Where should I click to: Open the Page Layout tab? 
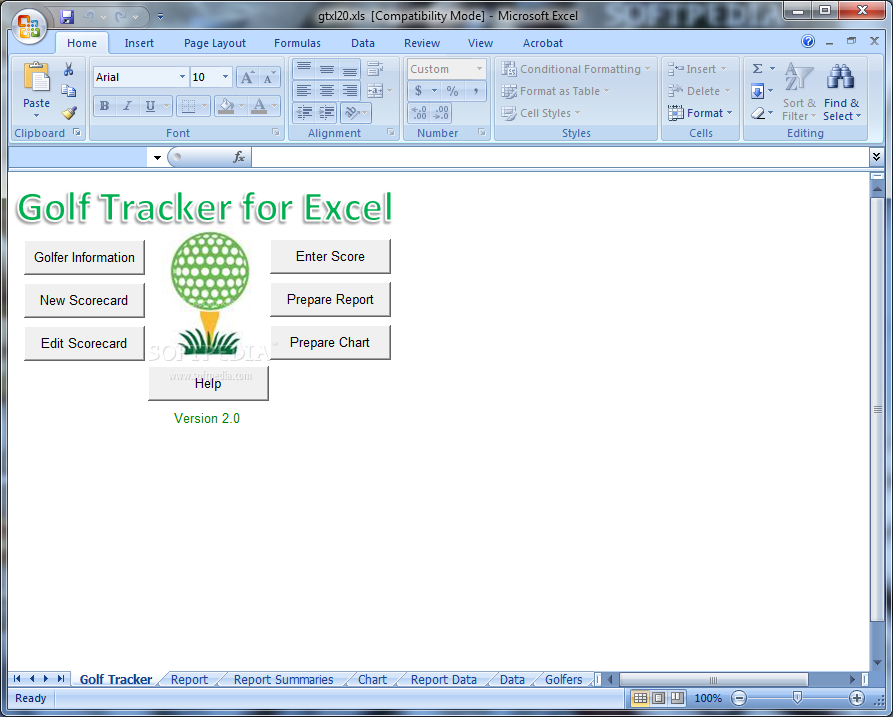[x=215, y=43]
